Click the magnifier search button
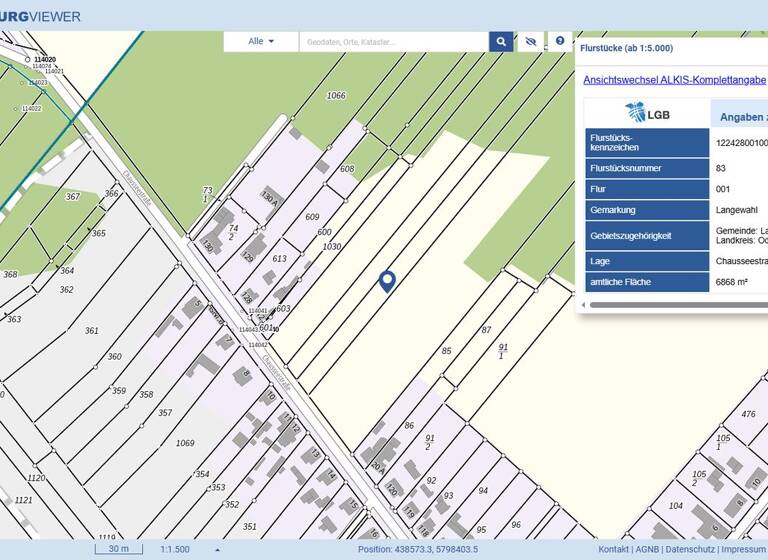 pos(500,41)
